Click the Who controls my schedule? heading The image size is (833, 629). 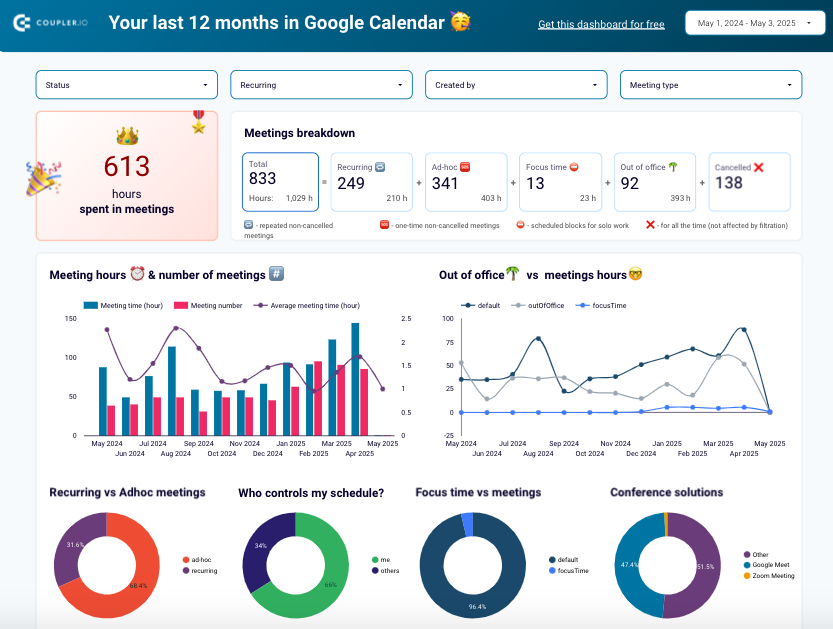(311, 493)
